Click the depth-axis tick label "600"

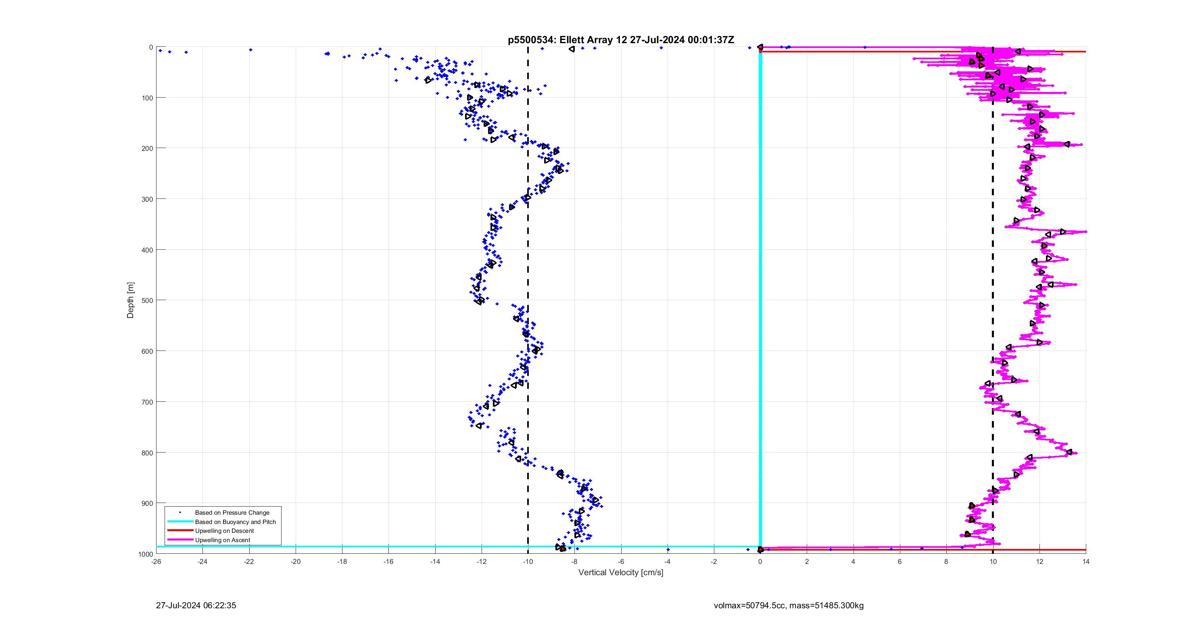click(x=146, y=351)
